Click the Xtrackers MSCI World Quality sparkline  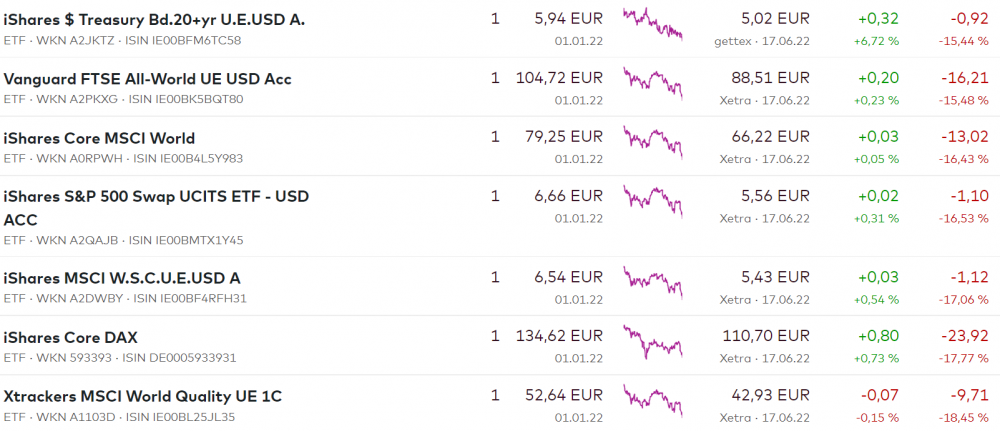(x=652, y=401)
